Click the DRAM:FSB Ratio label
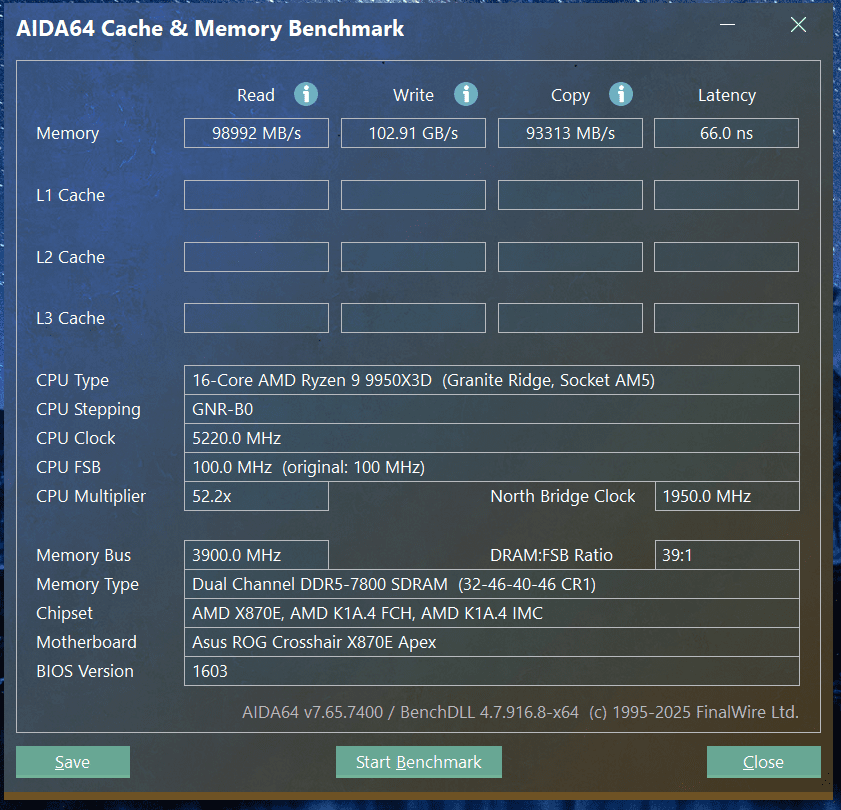The height and width of the screenshot is (810, 841). coord(551,555)
